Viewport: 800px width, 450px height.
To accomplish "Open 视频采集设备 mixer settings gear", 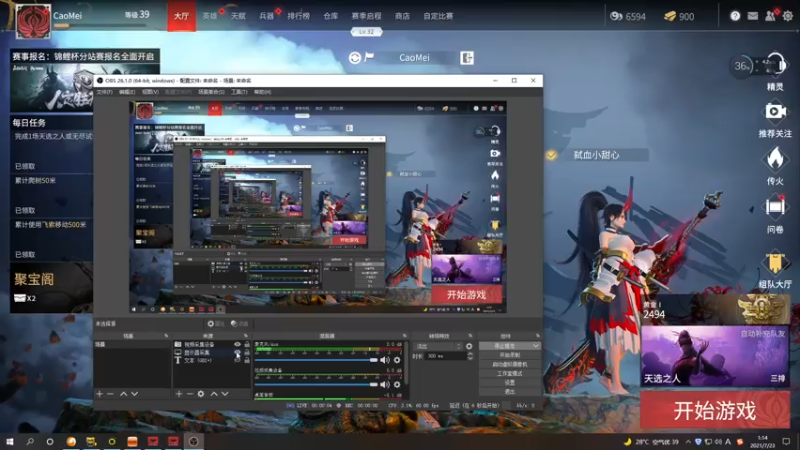I will (x=397, y=384).
